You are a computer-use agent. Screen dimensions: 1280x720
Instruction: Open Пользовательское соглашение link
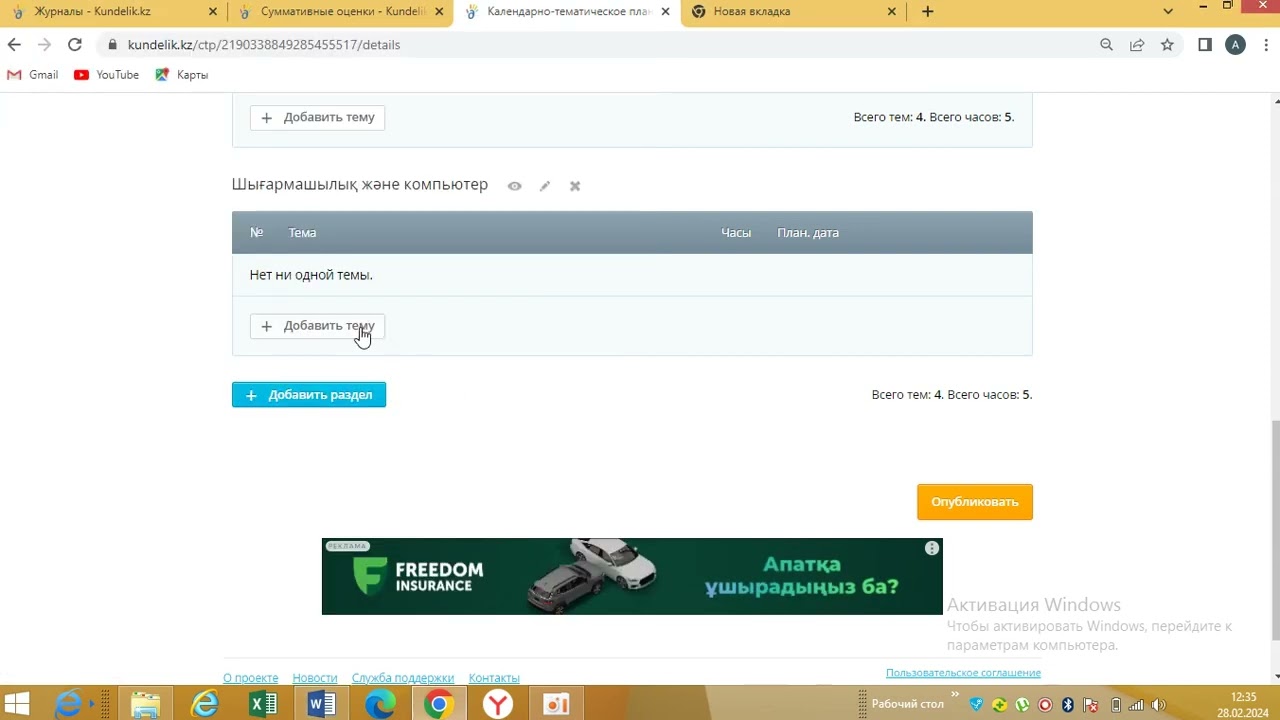(963, 673)
